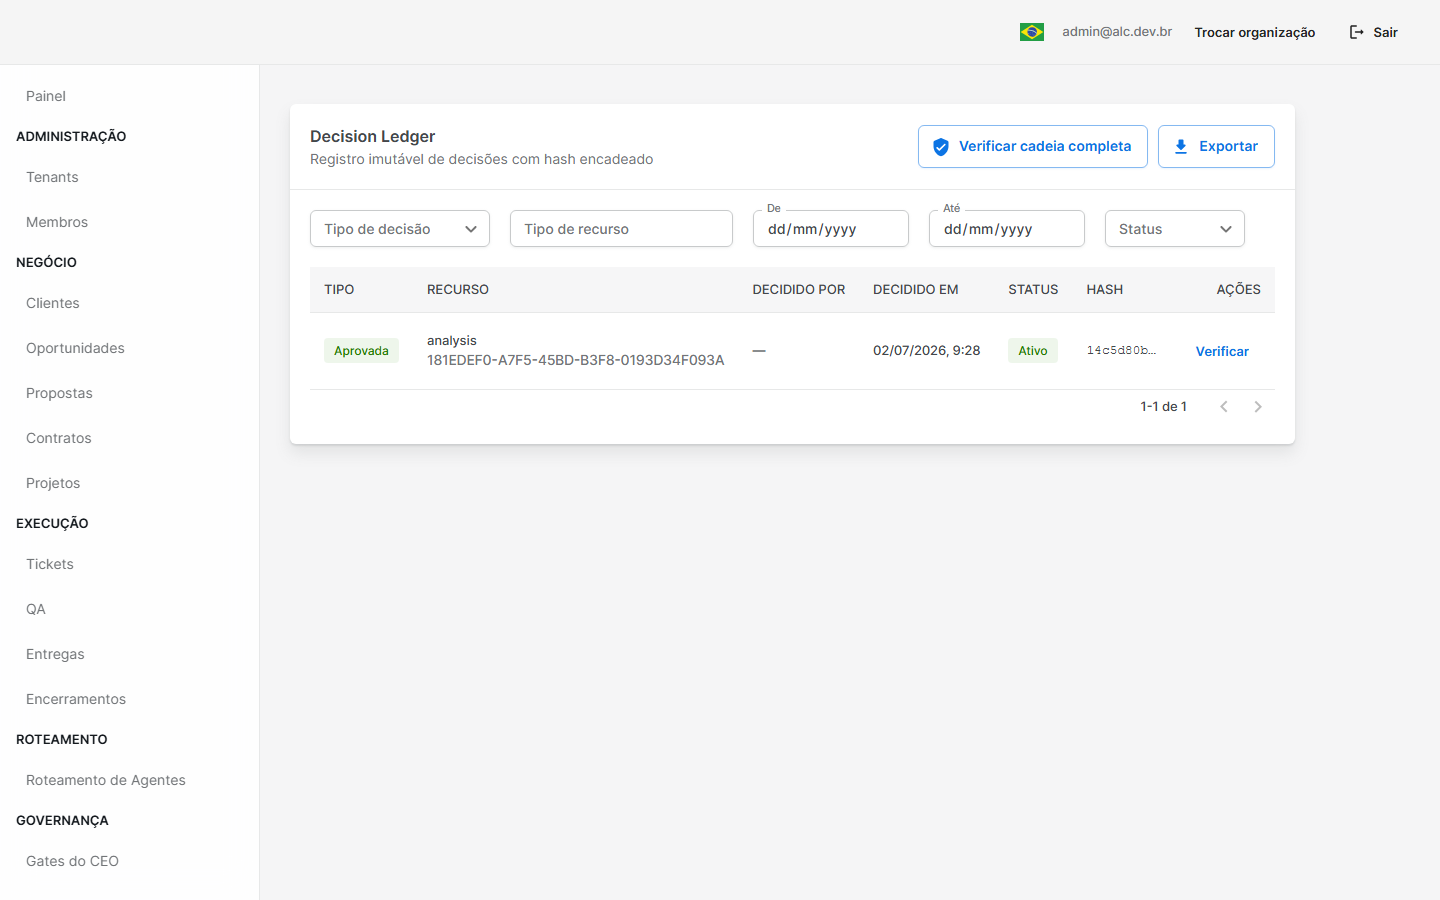
Task: Open Projetos in the sidebar
Action: 53,483
